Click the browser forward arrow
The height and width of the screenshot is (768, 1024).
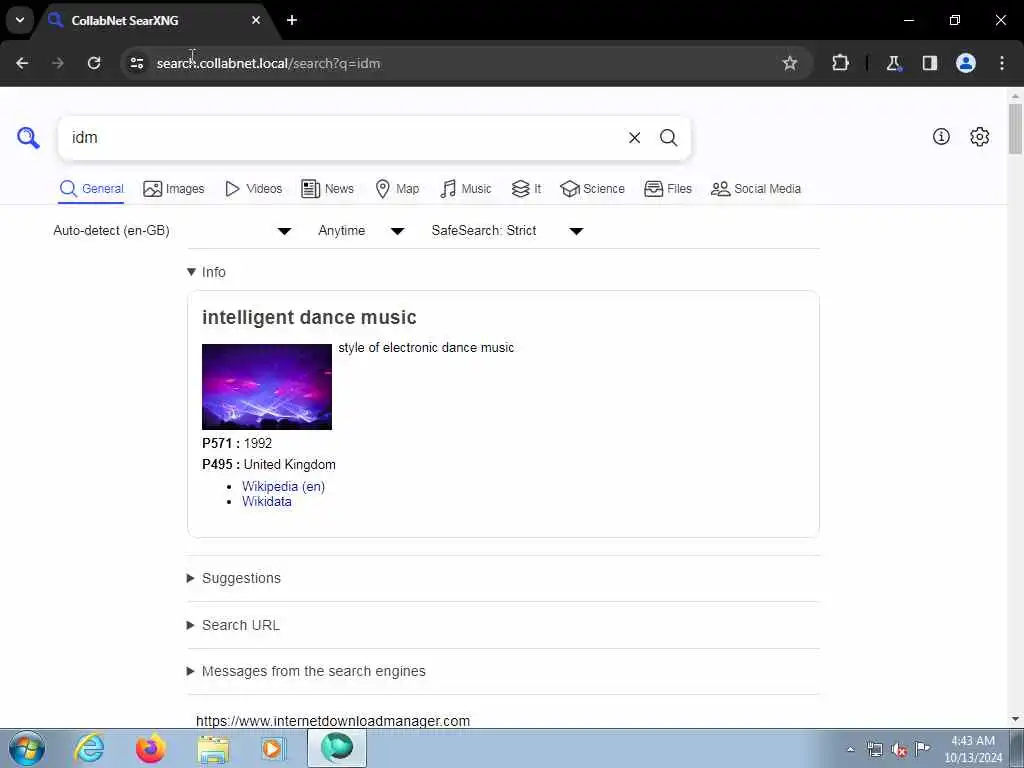pyautogui.click(x=58, y=63)
